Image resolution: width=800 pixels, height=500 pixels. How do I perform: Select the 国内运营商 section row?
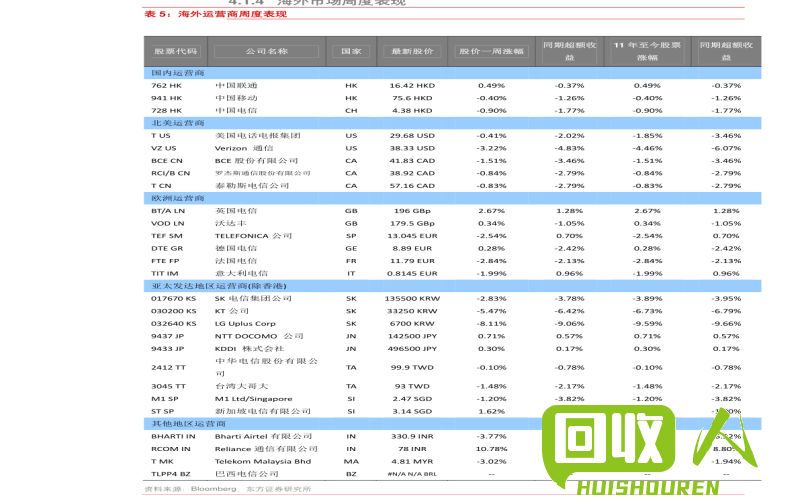click(453, 73)
